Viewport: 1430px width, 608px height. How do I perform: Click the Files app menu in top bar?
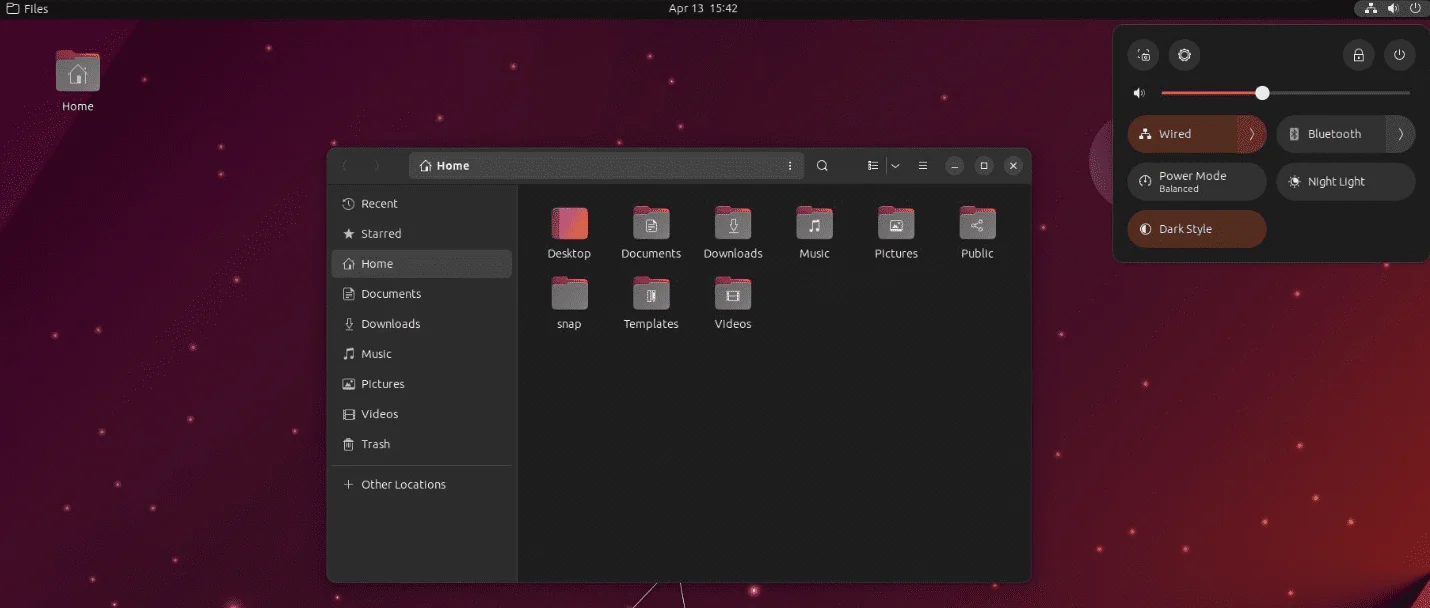point(28,8)
